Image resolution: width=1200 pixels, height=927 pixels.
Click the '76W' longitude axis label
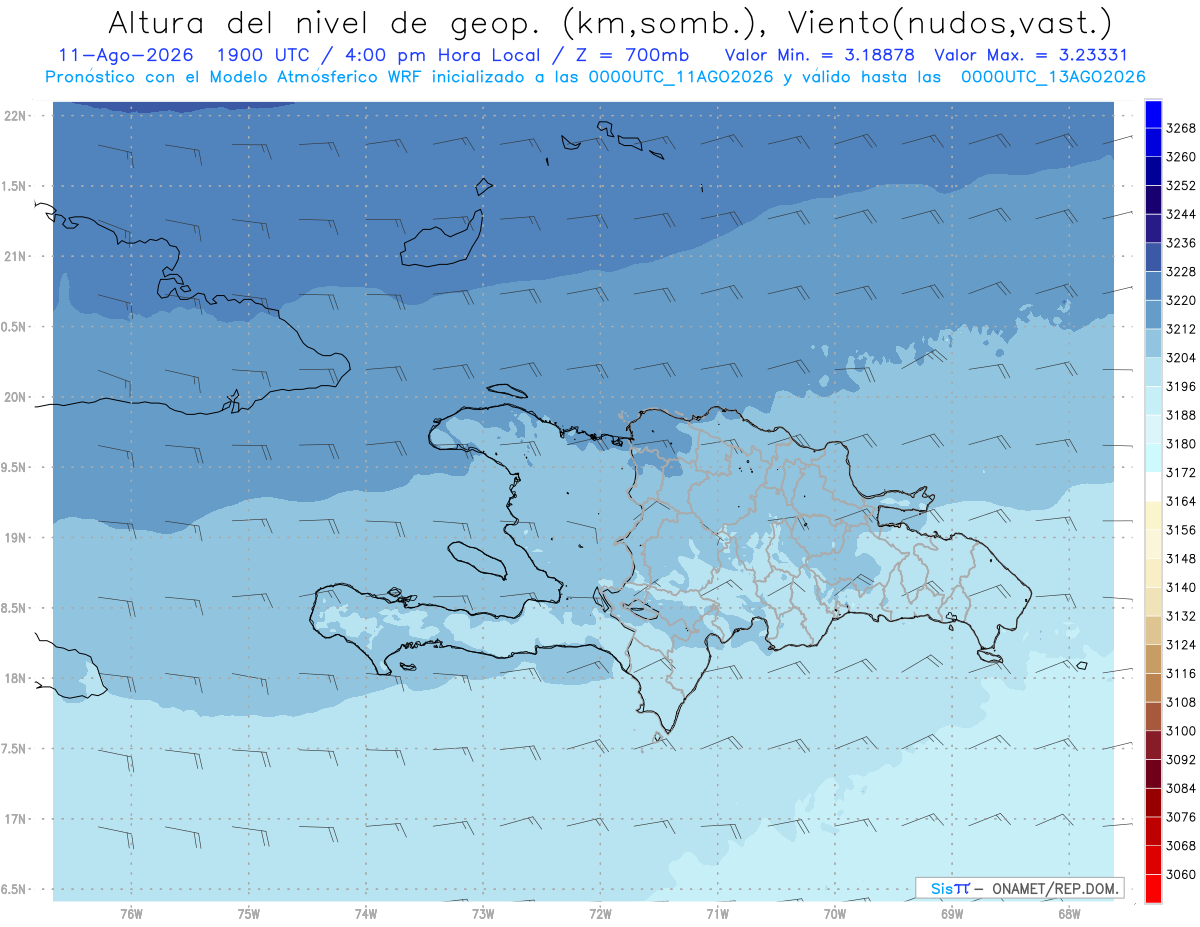click(131, 913)
